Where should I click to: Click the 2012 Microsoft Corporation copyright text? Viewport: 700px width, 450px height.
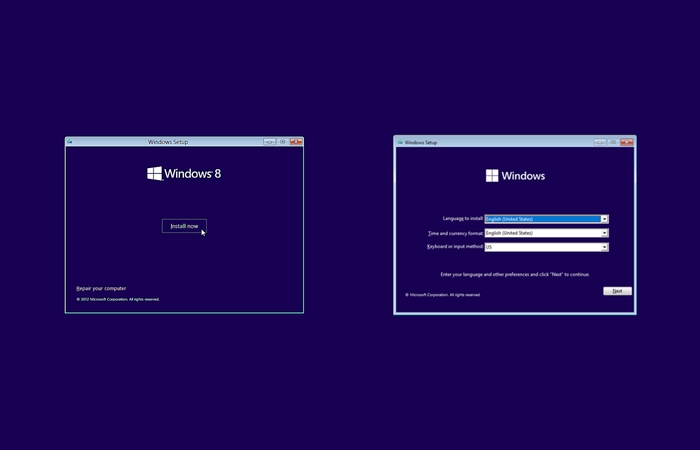coord(118,300)
